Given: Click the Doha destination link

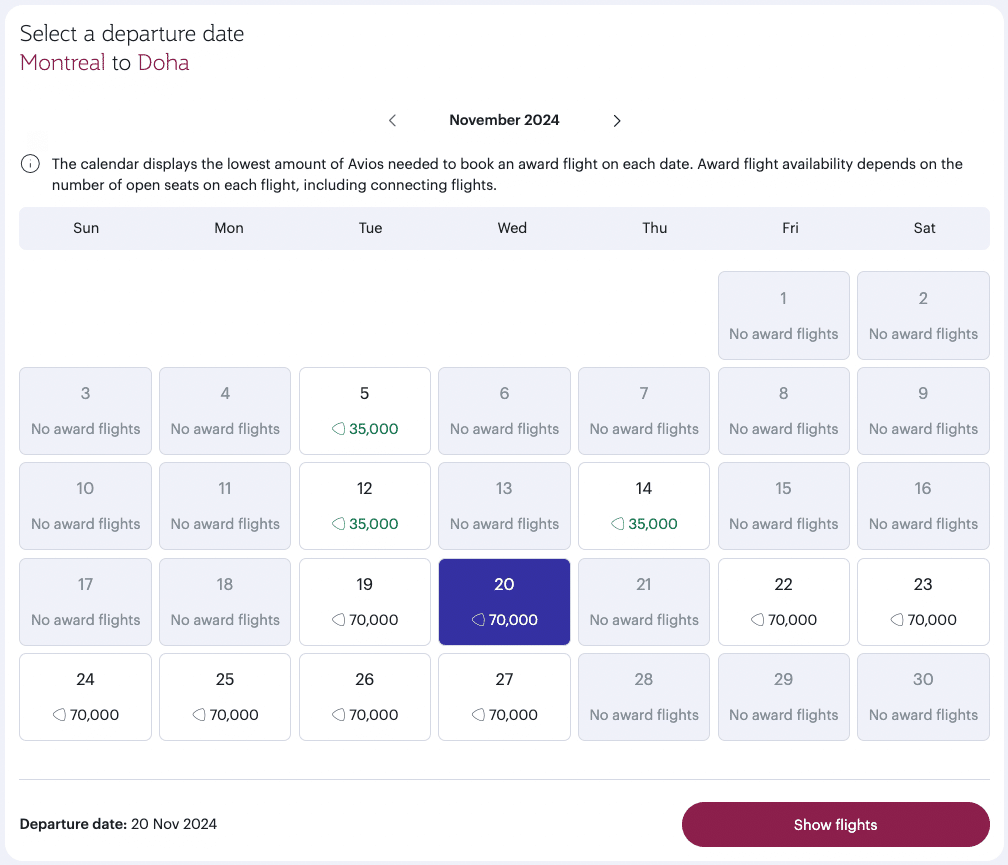Looking at the screenshot, I should [x=163, y=63].
